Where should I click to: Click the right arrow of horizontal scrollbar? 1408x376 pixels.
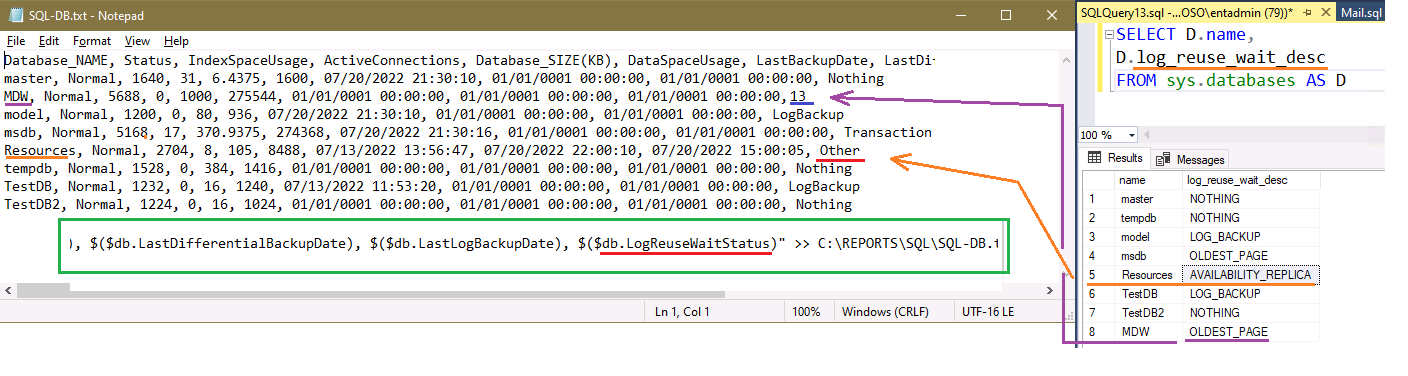point(1050,290)
